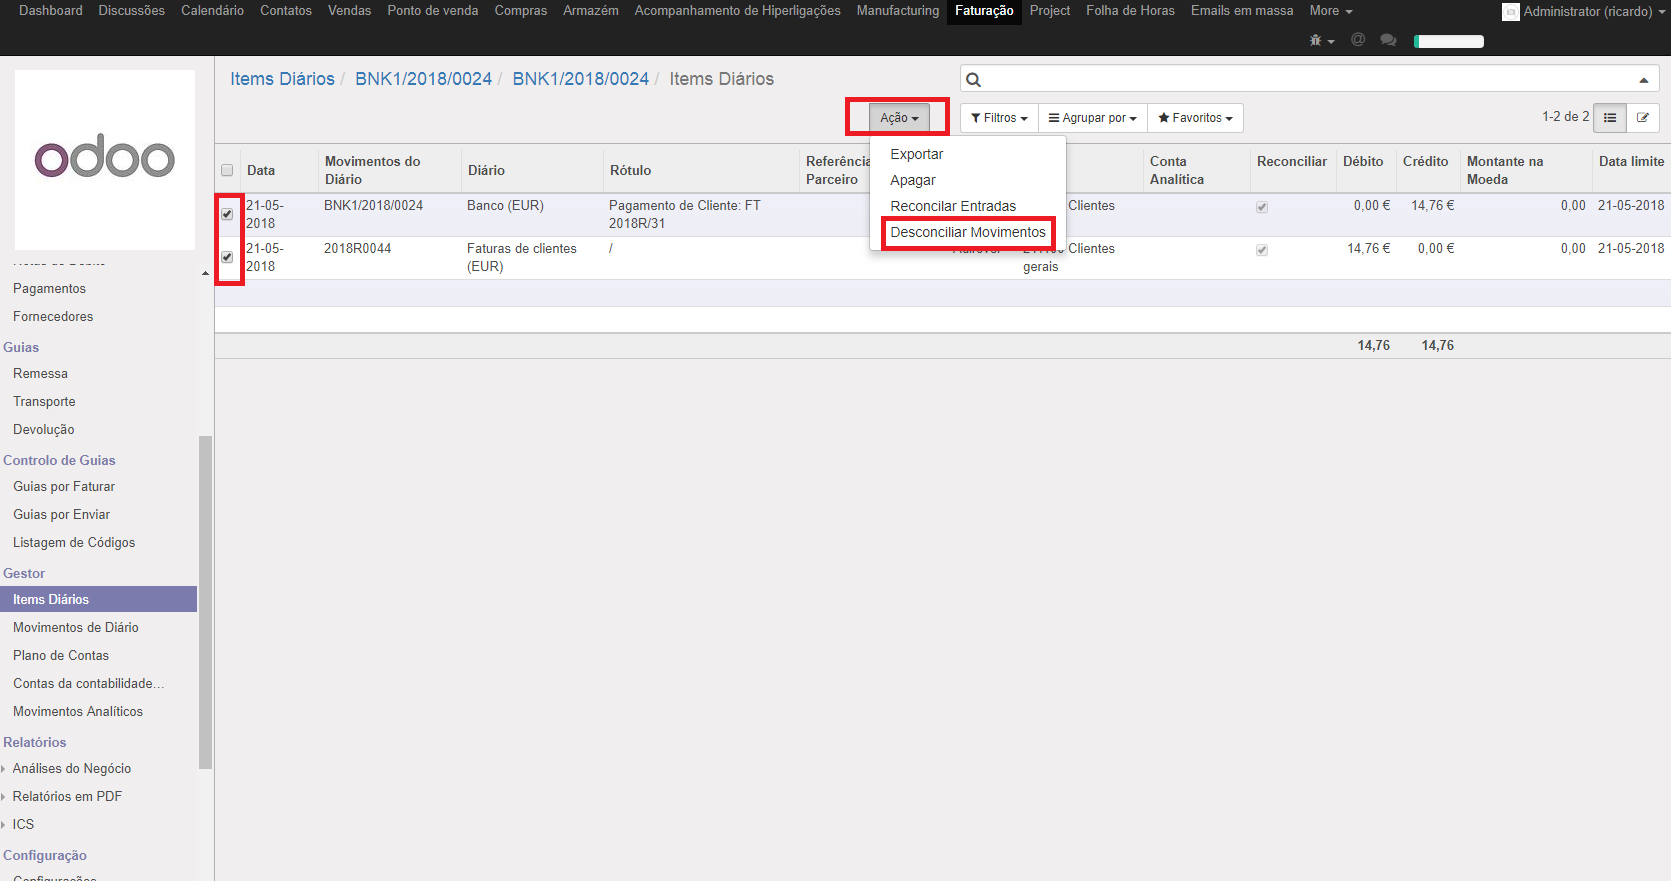This screenshot has width=1671, height=881.
Task: Open the debug bug icon menu
Action: coord(1321,41)
